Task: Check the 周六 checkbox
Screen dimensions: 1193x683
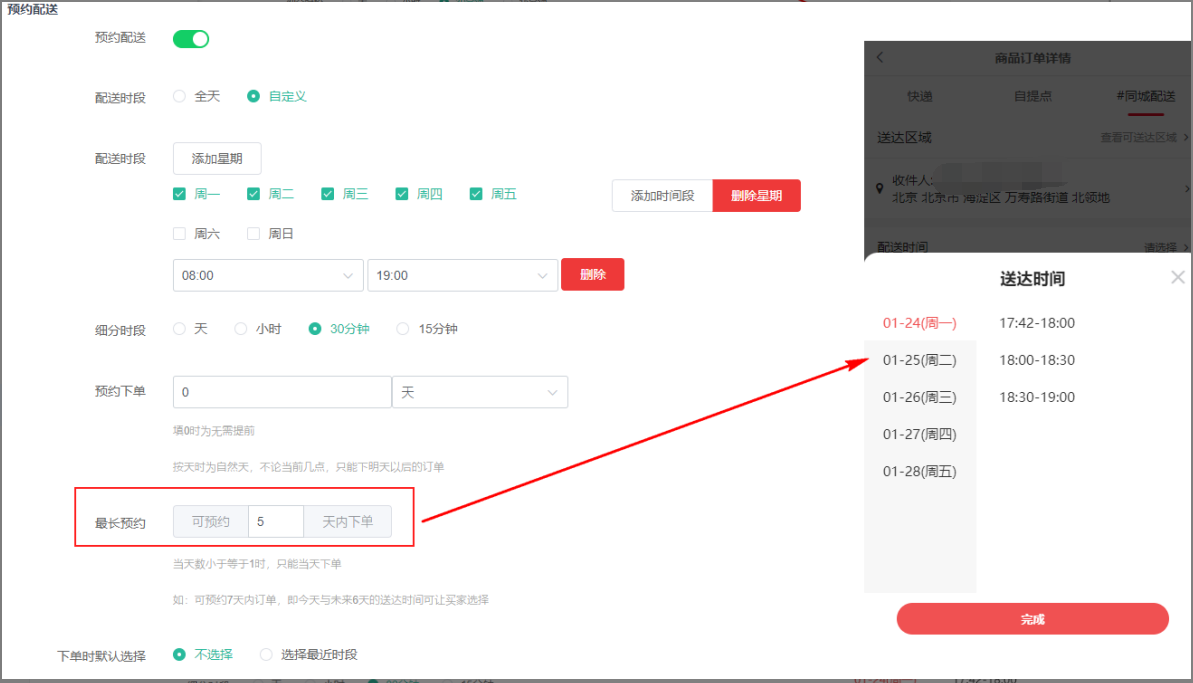Action: click(x=180, y=234)
